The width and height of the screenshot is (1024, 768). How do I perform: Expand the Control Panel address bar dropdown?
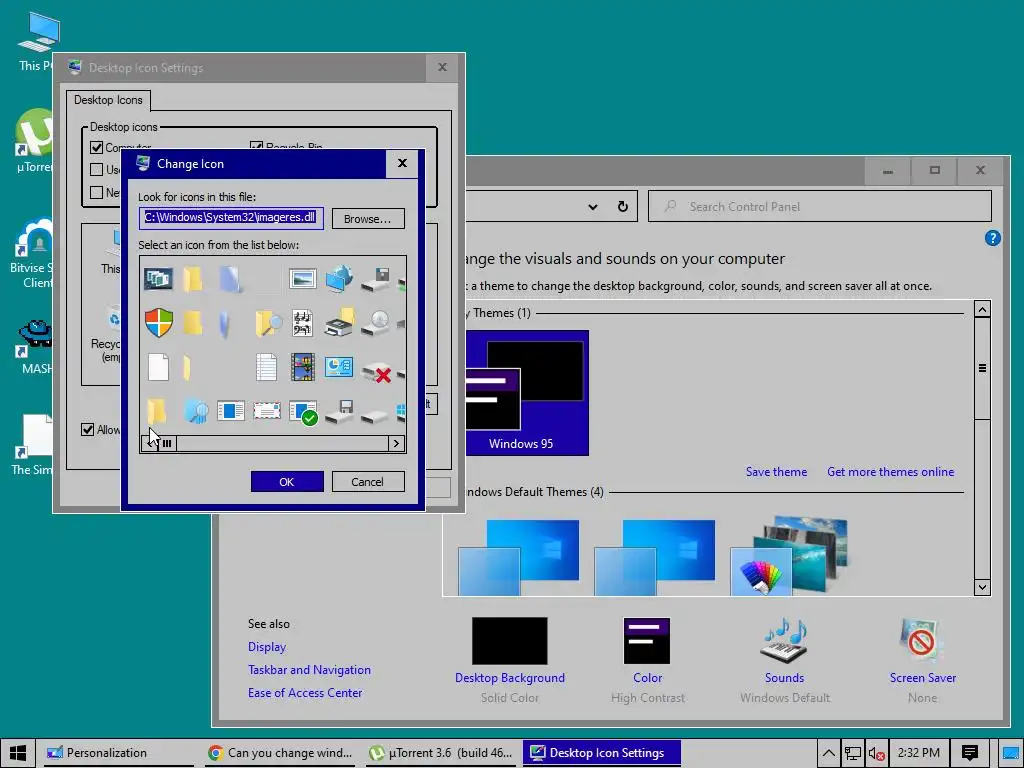[592, 207]
